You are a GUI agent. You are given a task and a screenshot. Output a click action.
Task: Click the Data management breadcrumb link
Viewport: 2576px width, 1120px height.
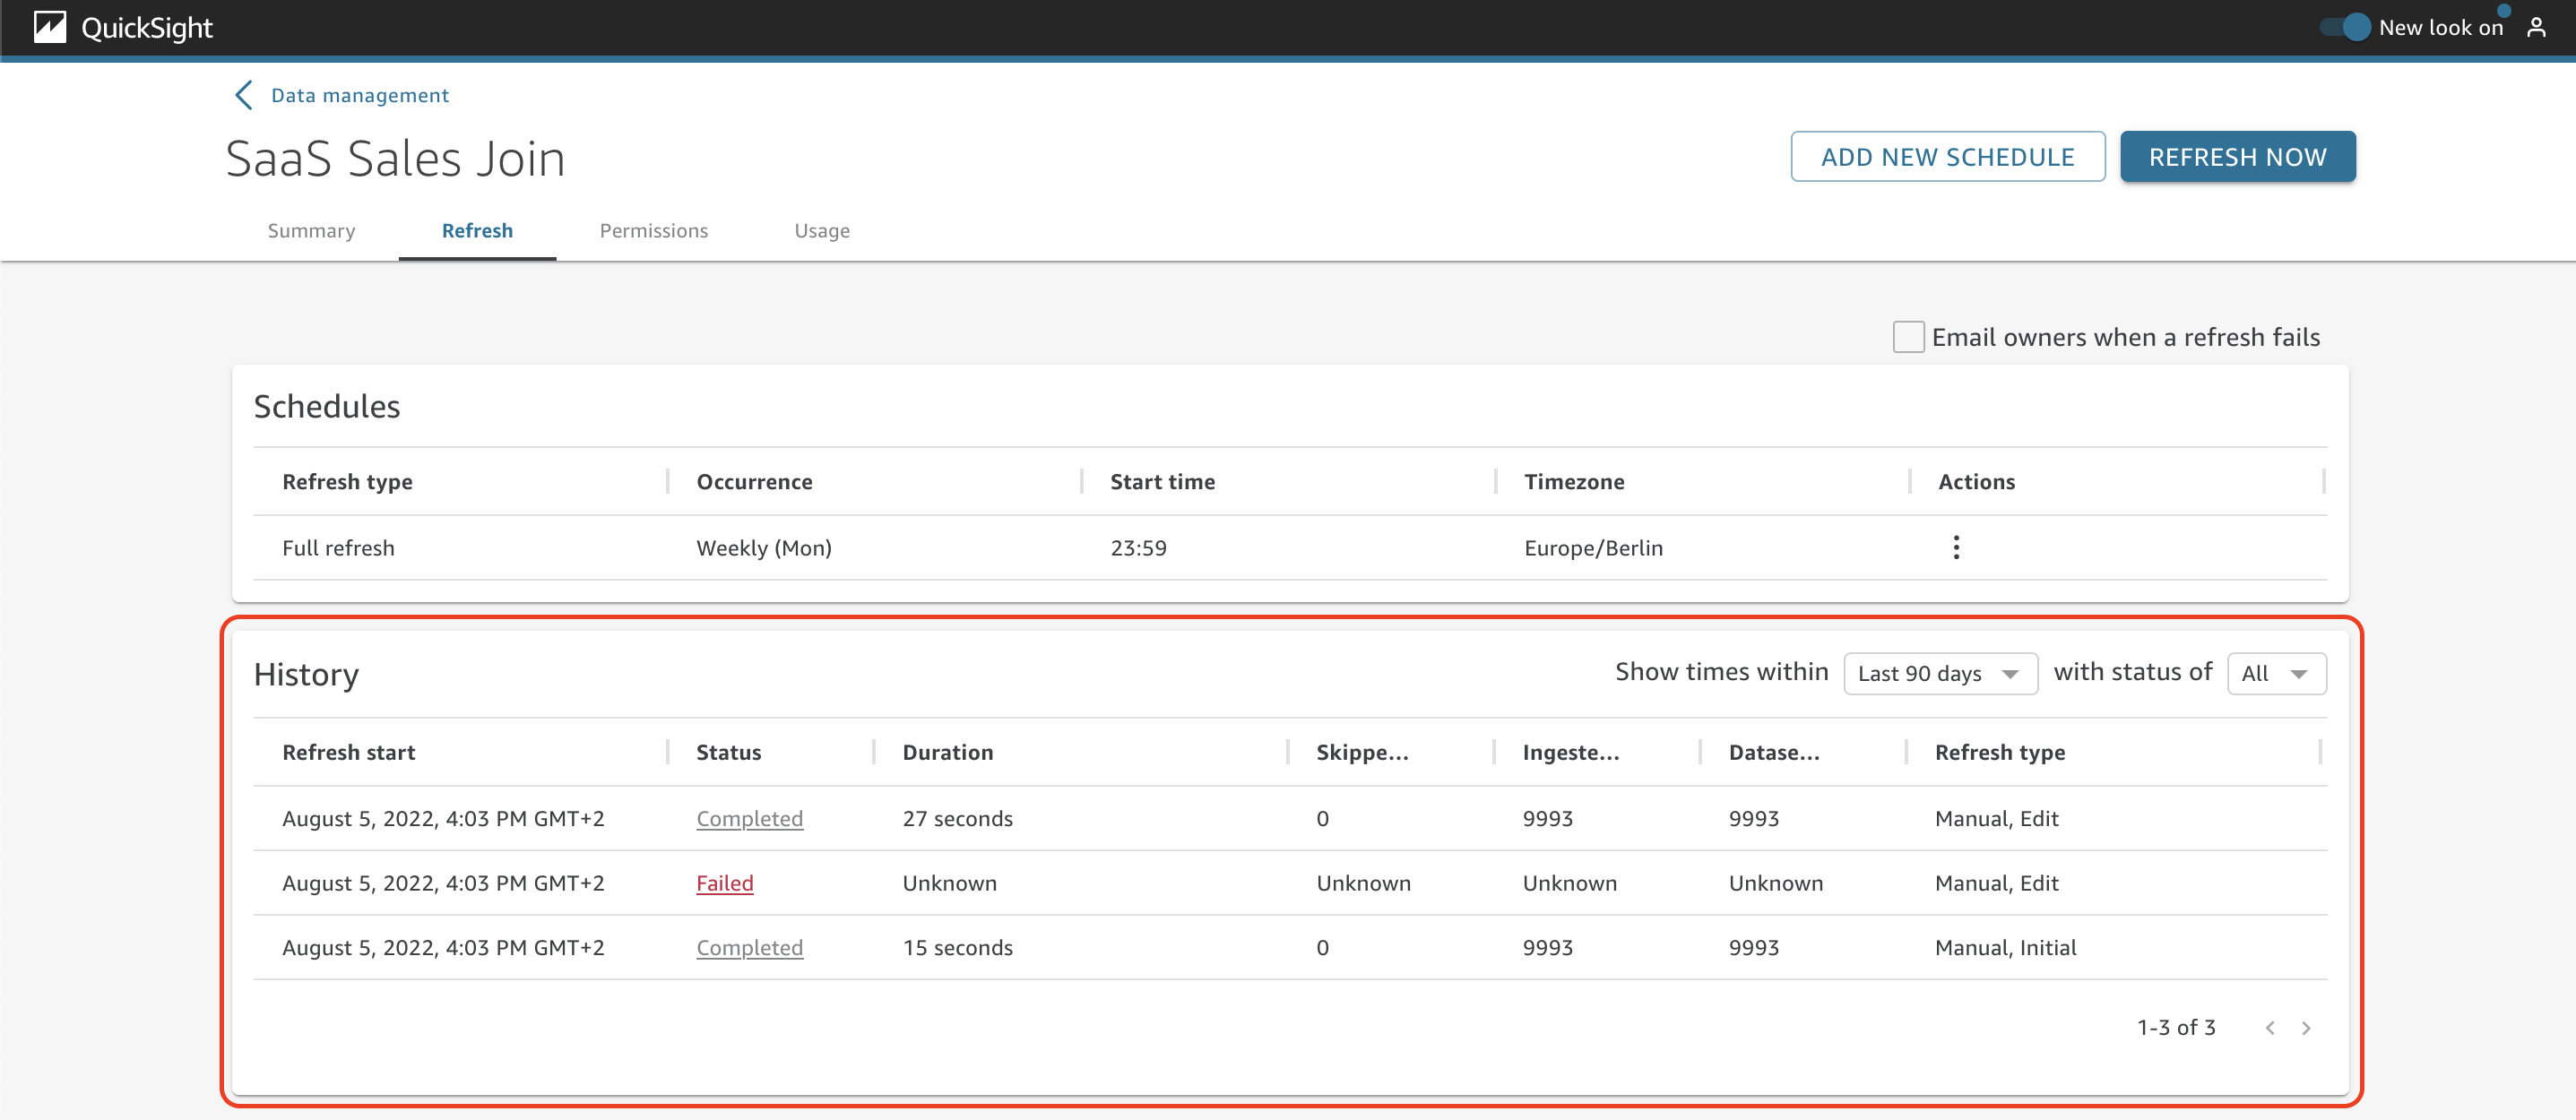pyautogui.click(x=360, y=95)
